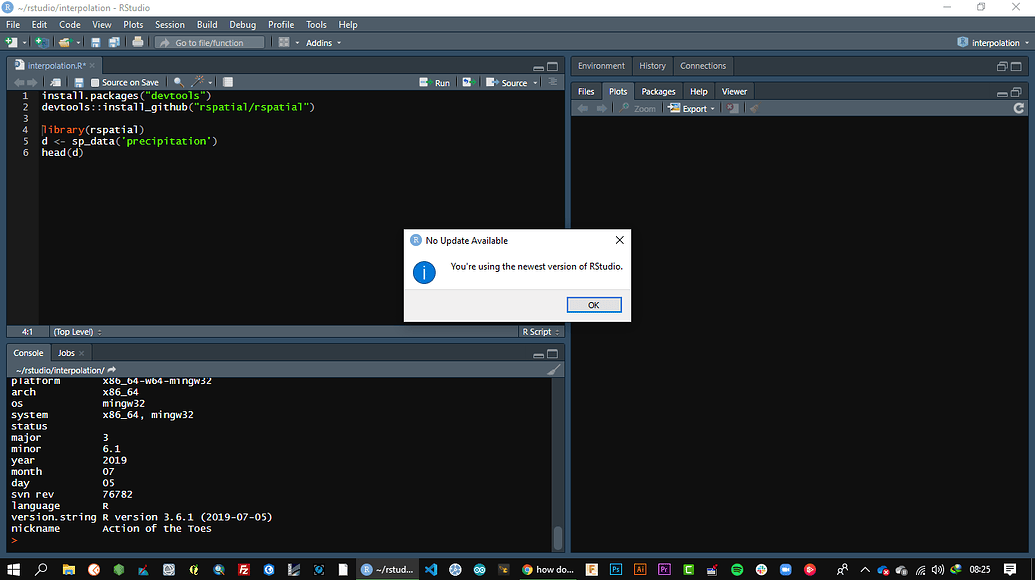Save current document in main toolbar
Image resolution: width=1035 pixels, height=580 pixels.
[95, 42]
